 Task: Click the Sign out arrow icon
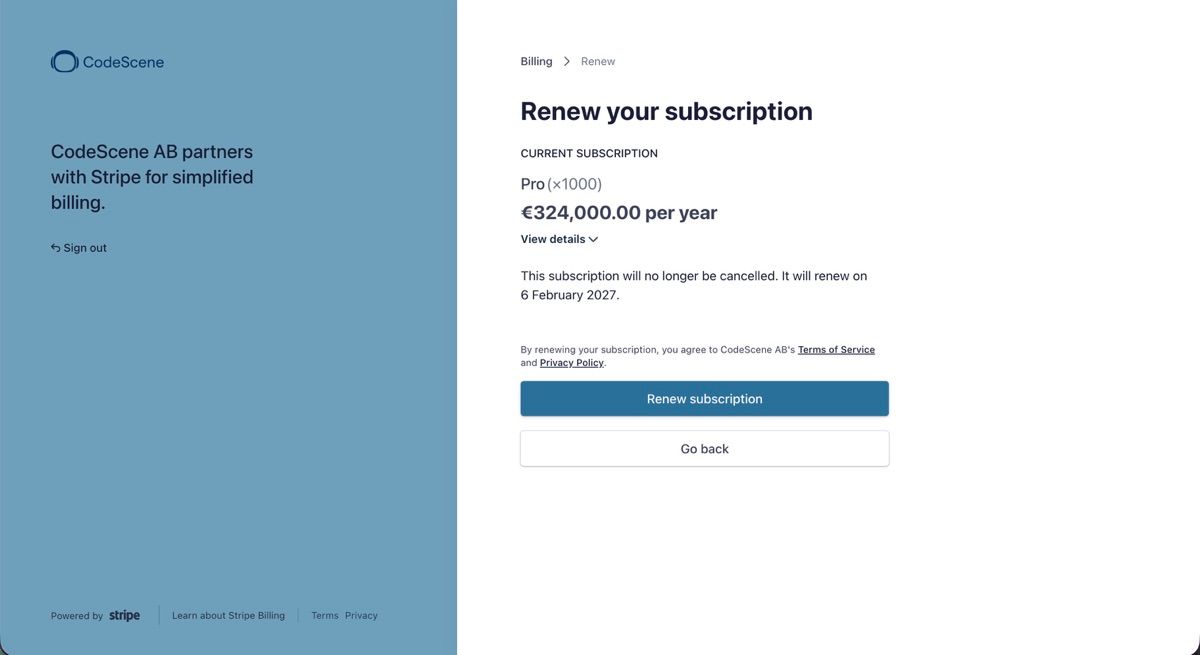(x=56, y=248)
